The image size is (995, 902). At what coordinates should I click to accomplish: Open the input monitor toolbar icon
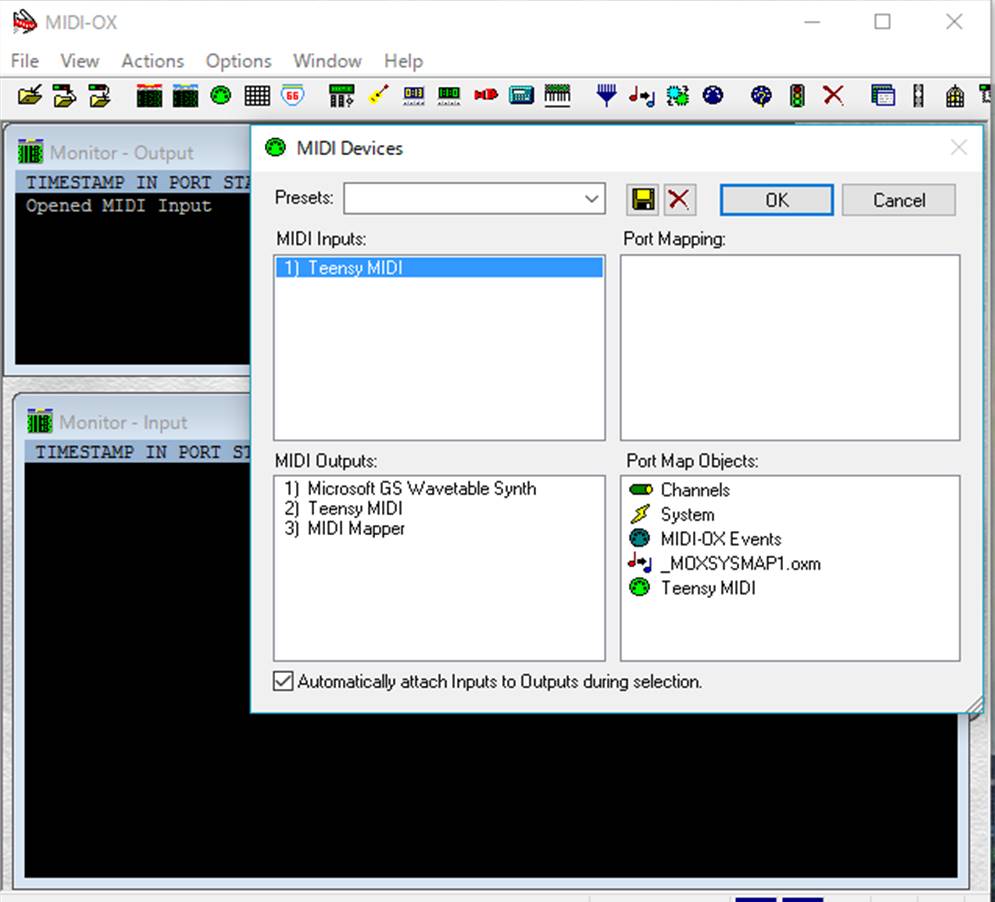pyautogui.click(x=149, y=96)
